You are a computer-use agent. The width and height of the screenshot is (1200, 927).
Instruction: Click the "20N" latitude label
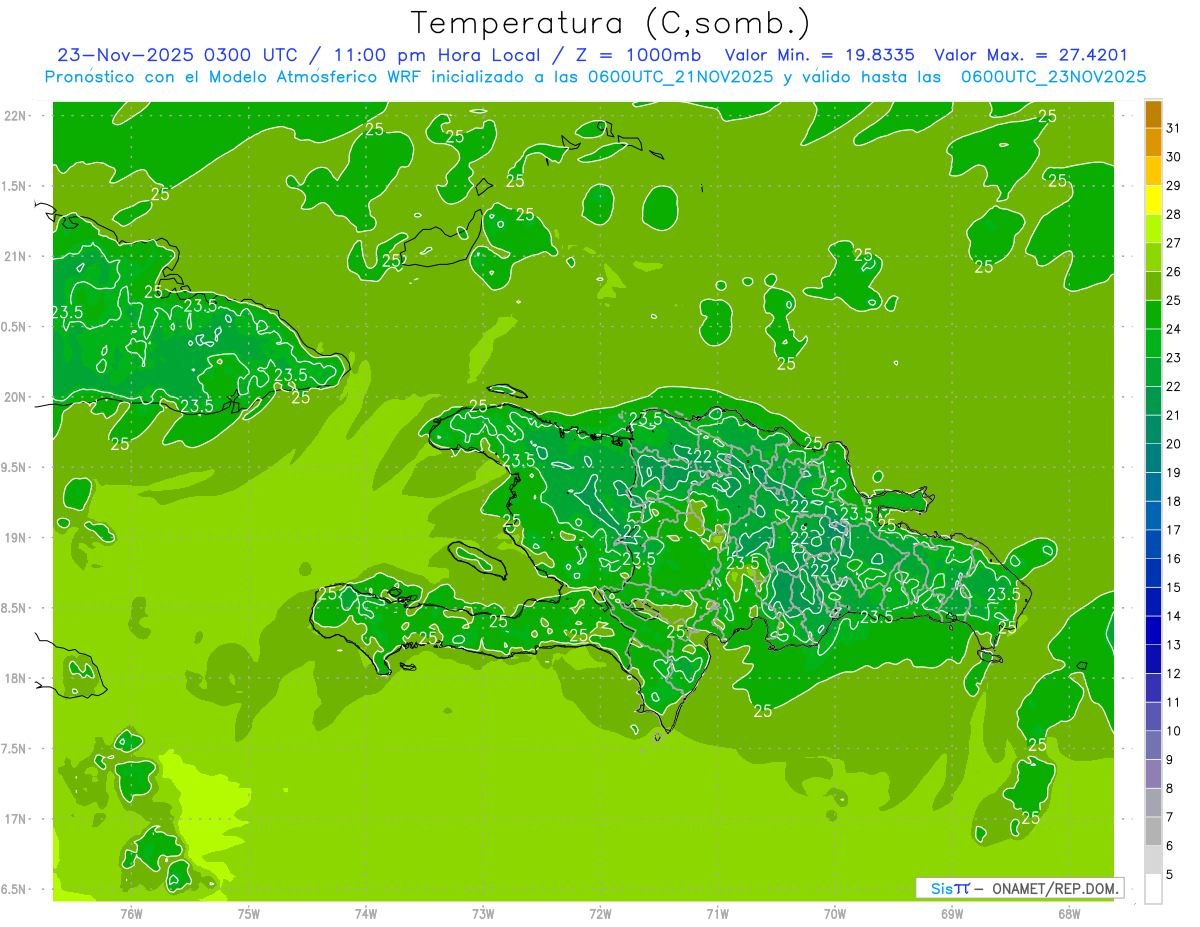(x=15, y=397)
